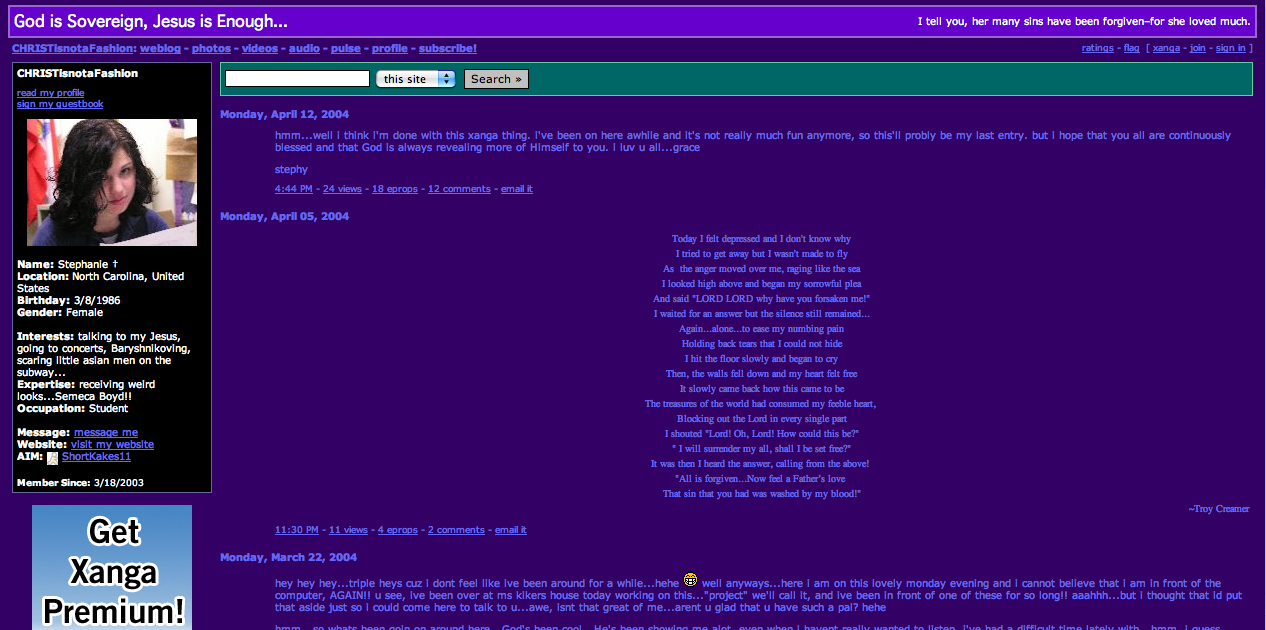Open 'visit my website'

(x=112, y=444)
